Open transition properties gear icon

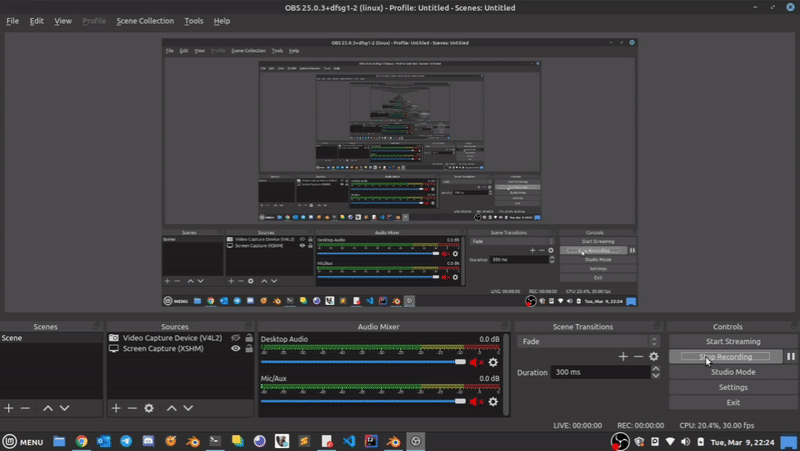[654, 357]
